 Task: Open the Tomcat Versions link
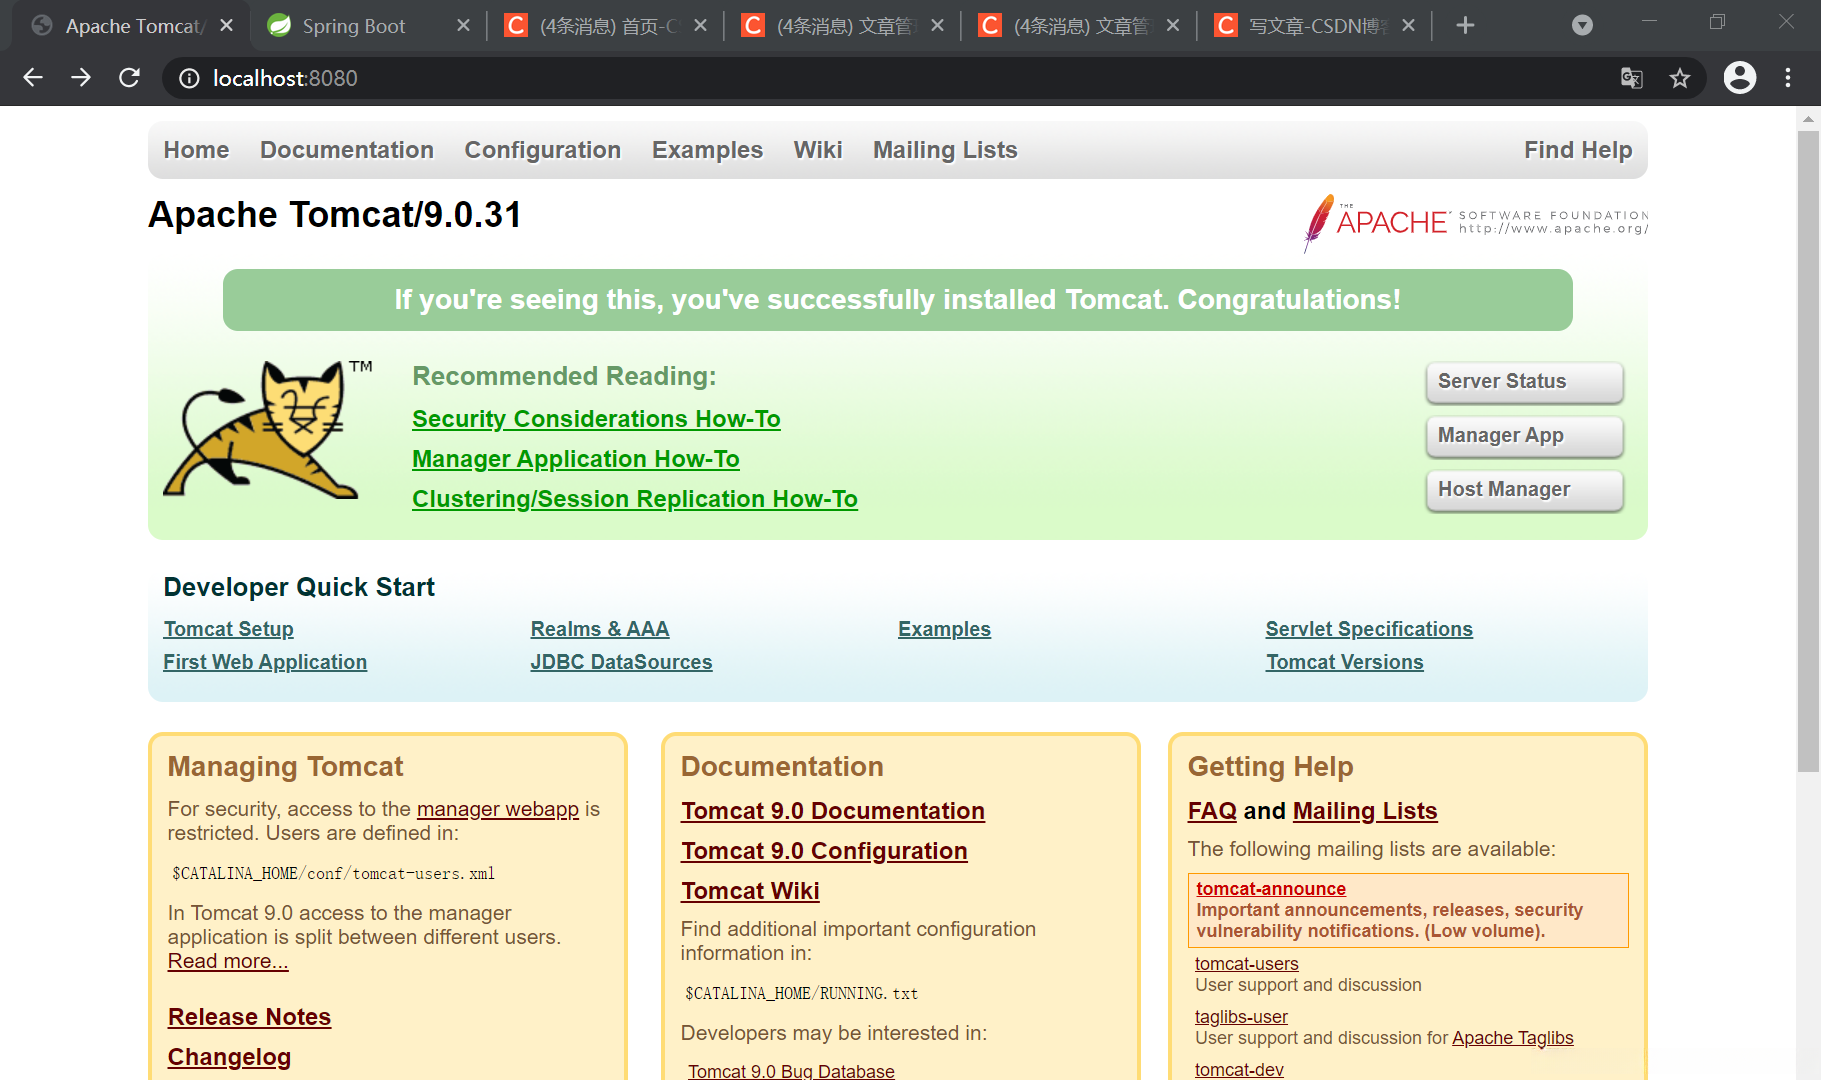(1344, 662)
